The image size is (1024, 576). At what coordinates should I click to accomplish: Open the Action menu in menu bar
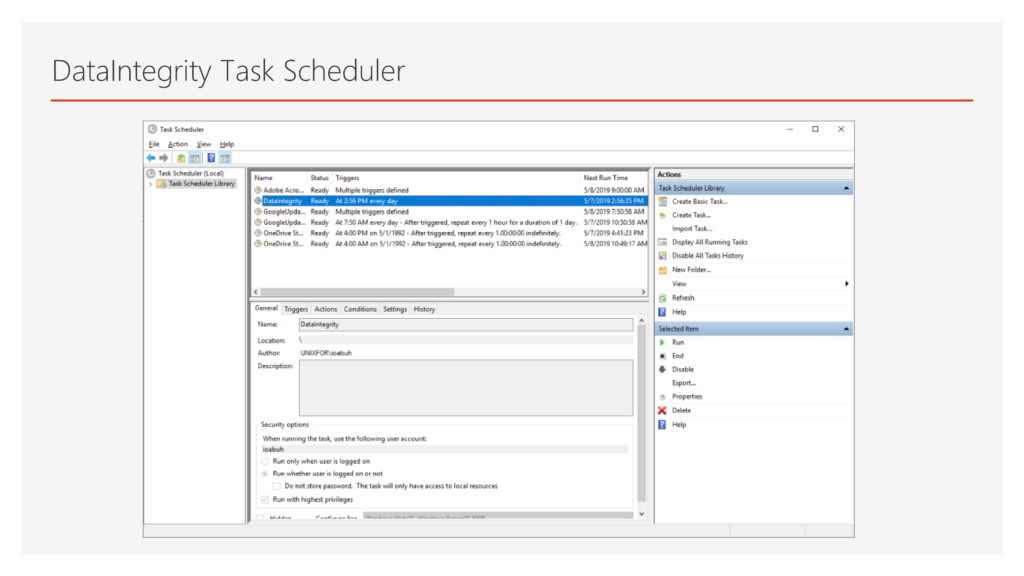177,144
